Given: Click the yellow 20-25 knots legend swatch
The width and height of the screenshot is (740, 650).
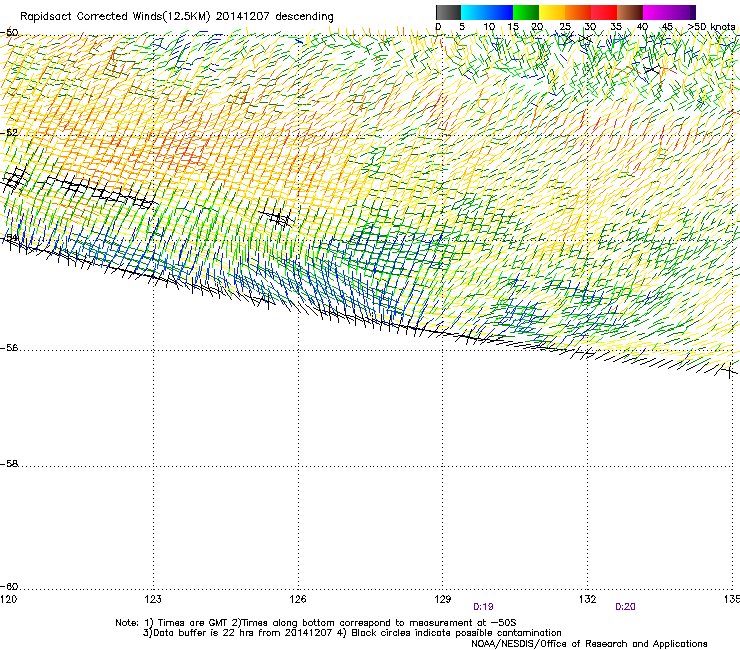Looking at the screenshot, I should click(x=552, y=12).
